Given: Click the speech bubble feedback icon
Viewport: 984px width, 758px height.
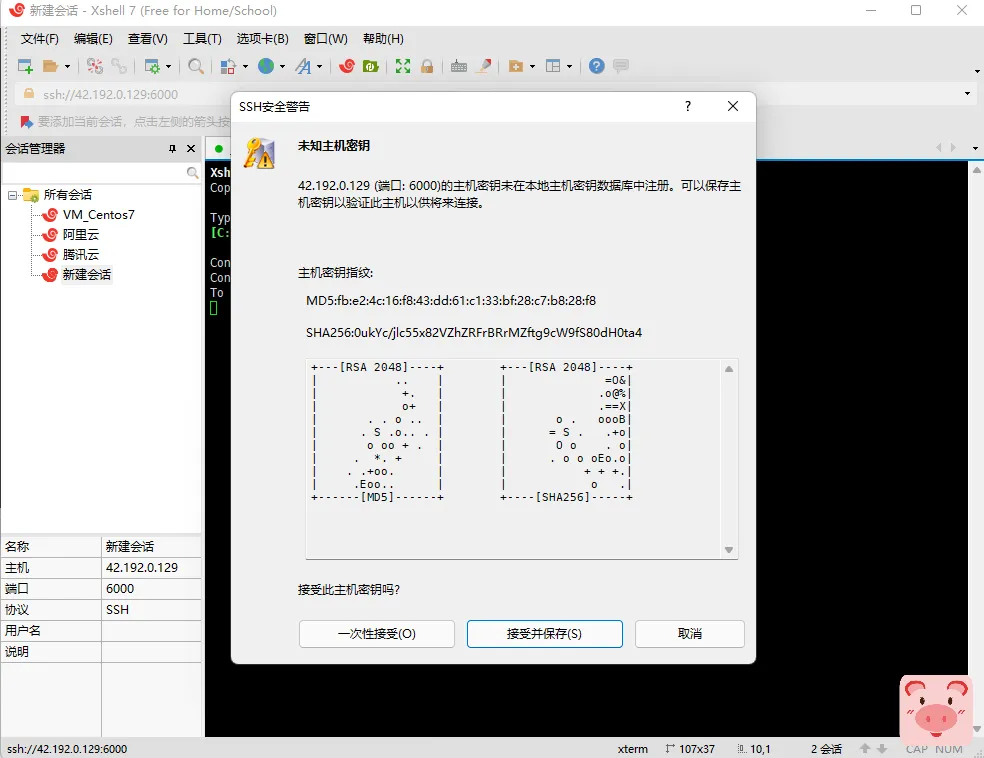Looking at the screenshot, I should tap(621, 66).
